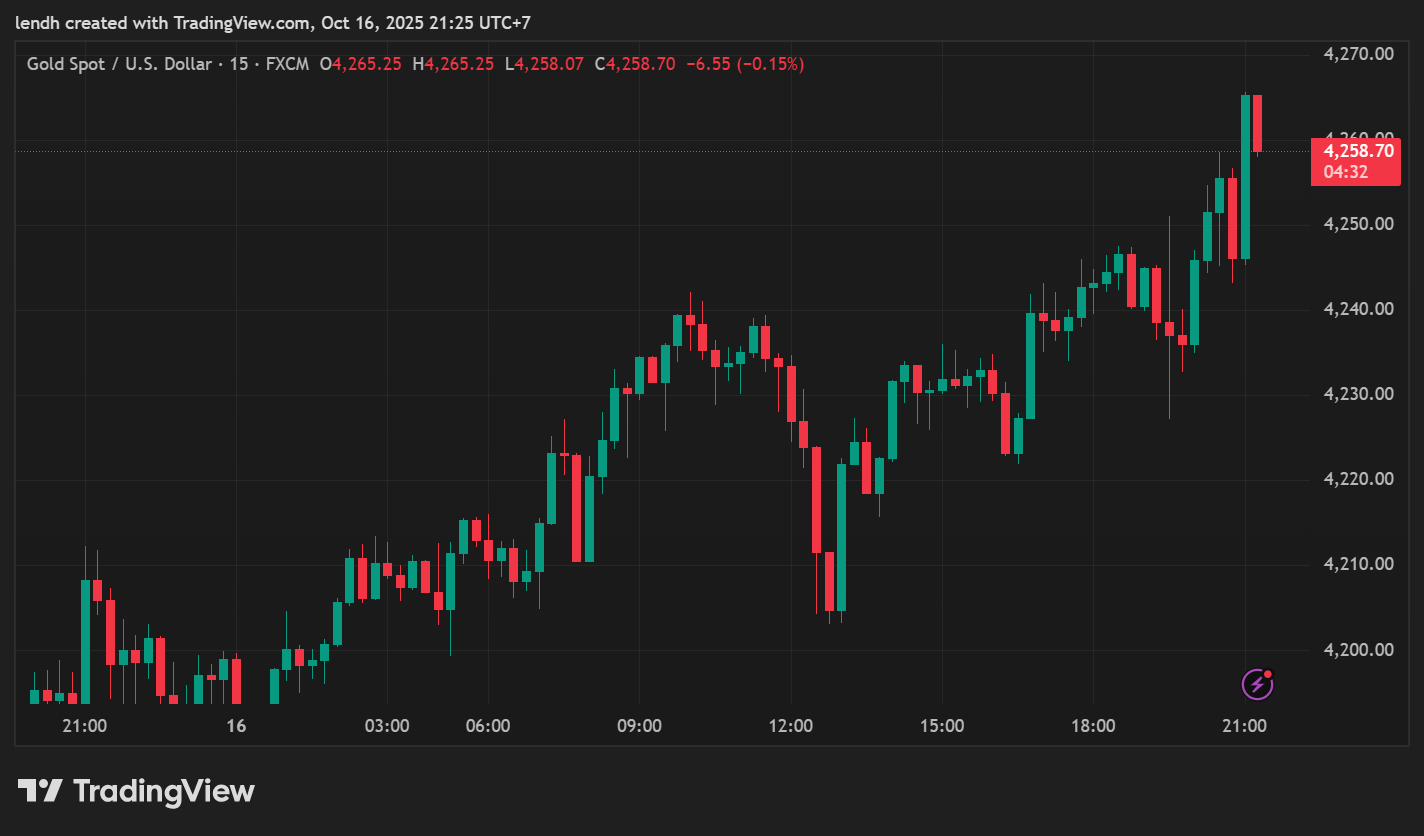Image resolution: width=1424 pixels, height=836 pixels.
Task: Click the 4,230.00 price axis label
Action: pyautogui.click(x=1358, y=394)
